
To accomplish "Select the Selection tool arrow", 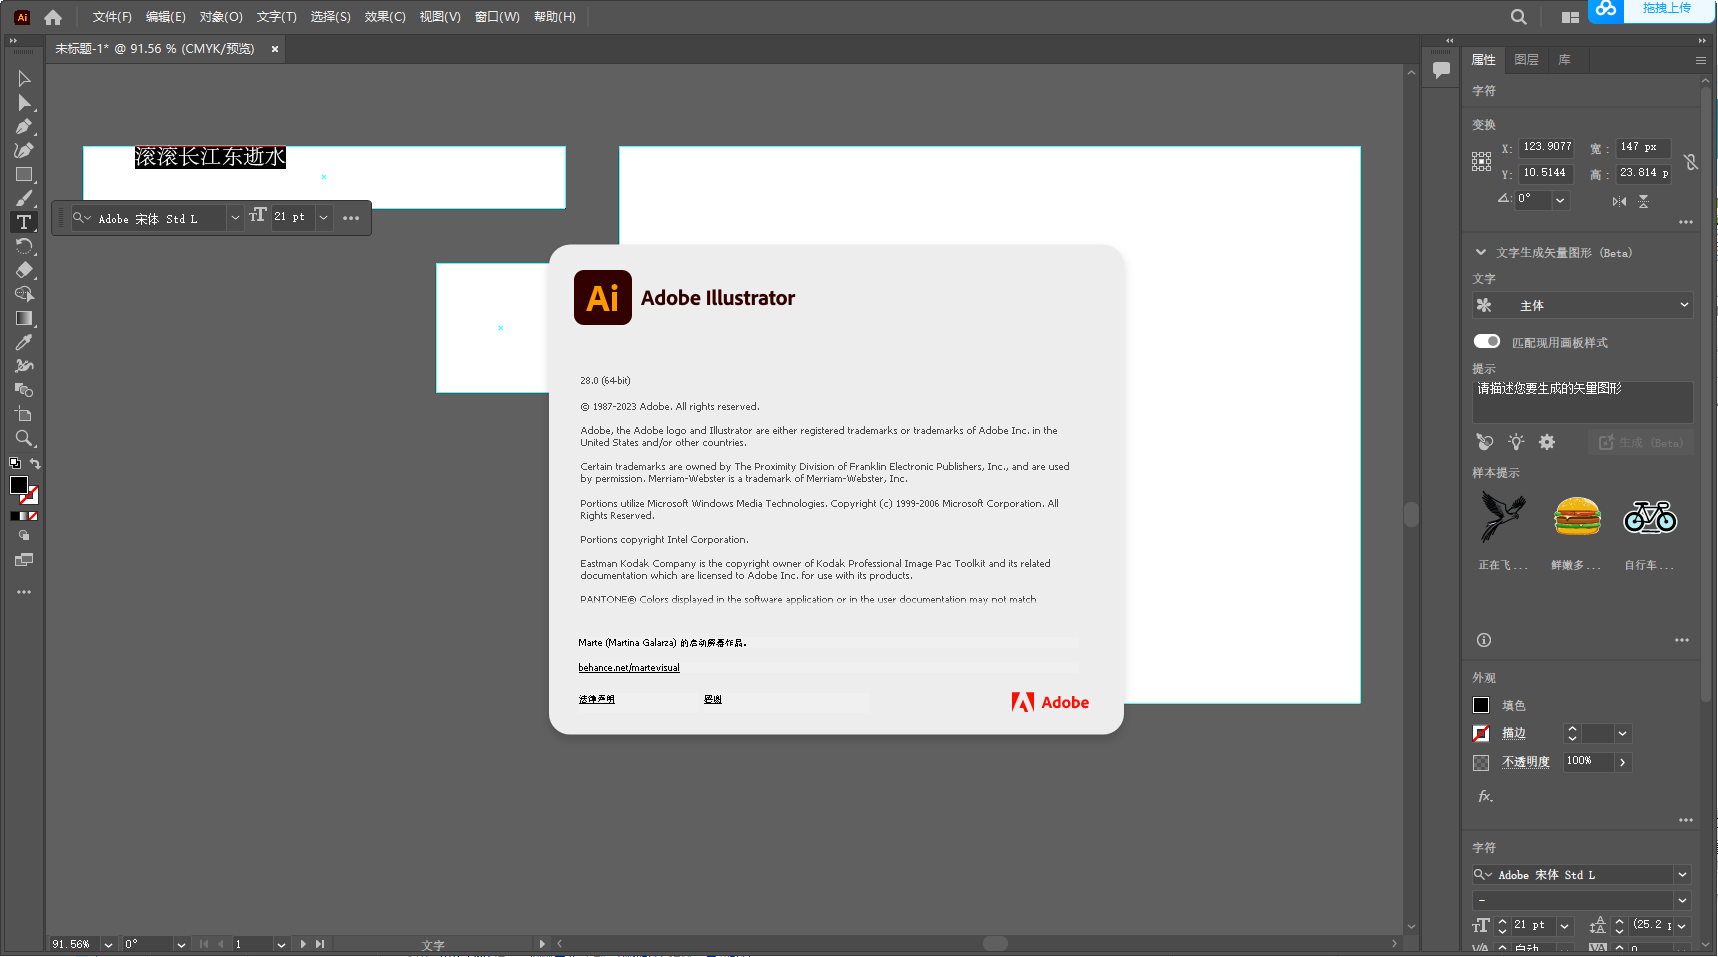I will coord(24,78).
